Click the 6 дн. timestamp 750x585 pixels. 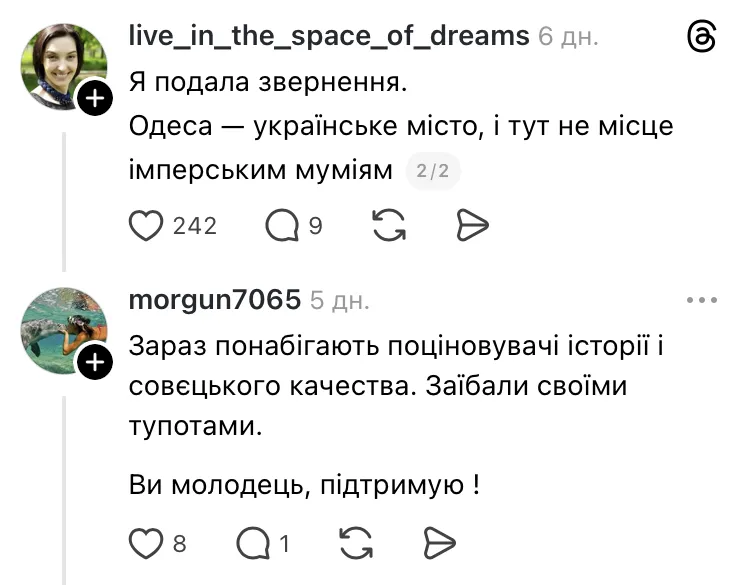568,37
